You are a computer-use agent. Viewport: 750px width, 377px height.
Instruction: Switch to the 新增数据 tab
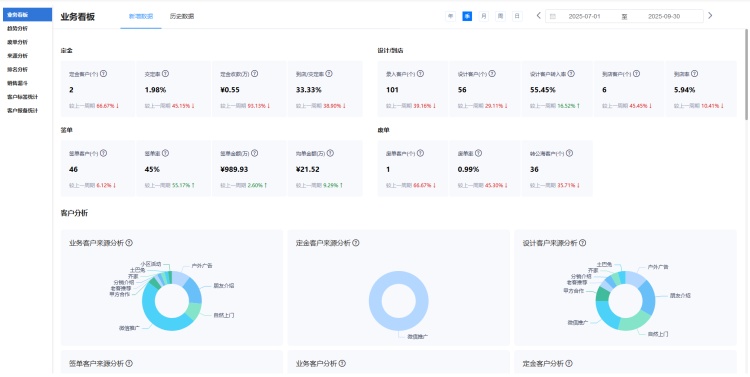141,17
